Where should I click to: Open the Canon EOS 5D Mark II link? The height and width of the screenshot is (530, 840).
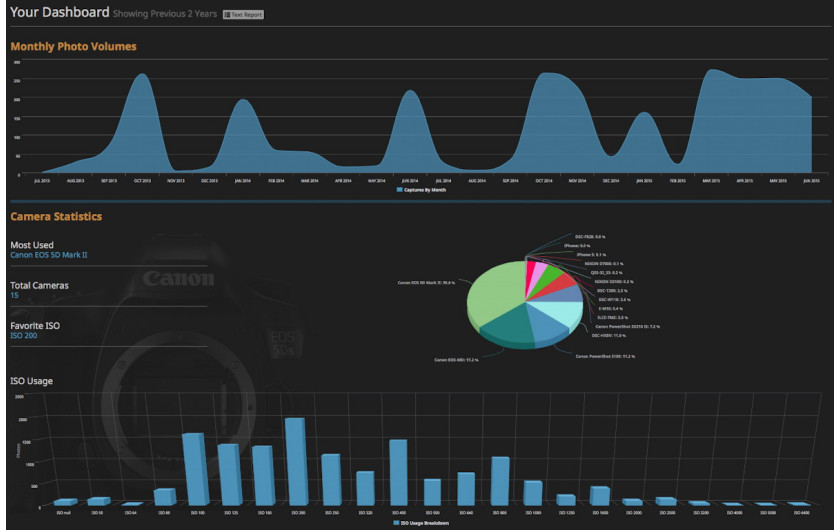49,255
